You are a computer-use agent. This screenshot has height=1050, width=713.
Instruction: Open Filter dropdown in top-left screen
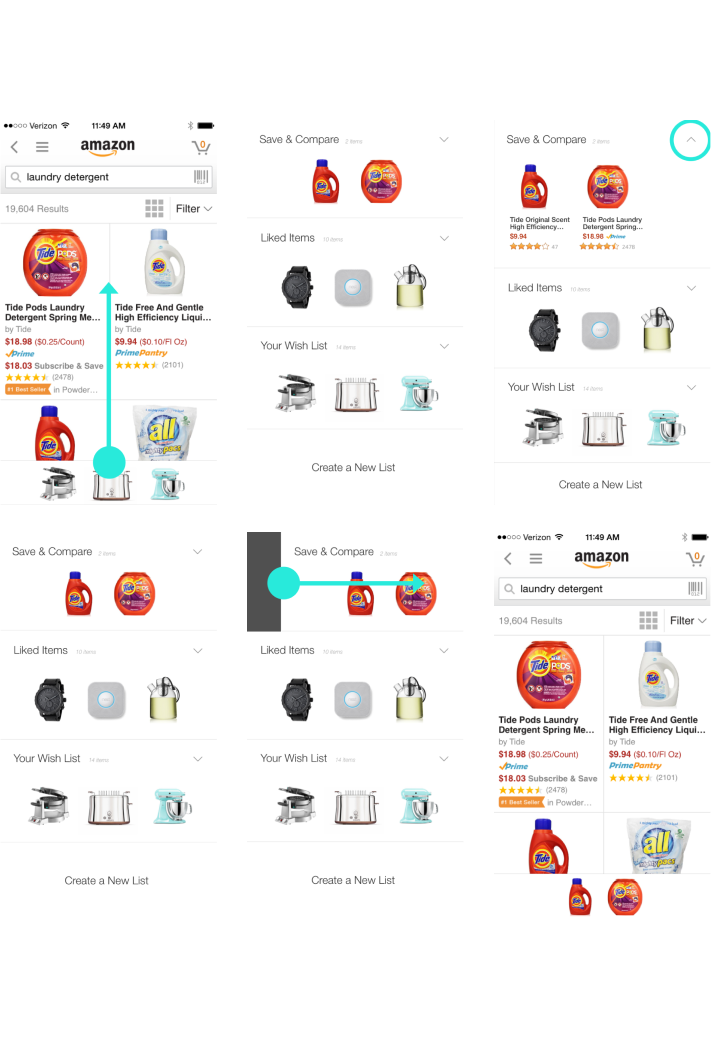[x=194, y=208]
